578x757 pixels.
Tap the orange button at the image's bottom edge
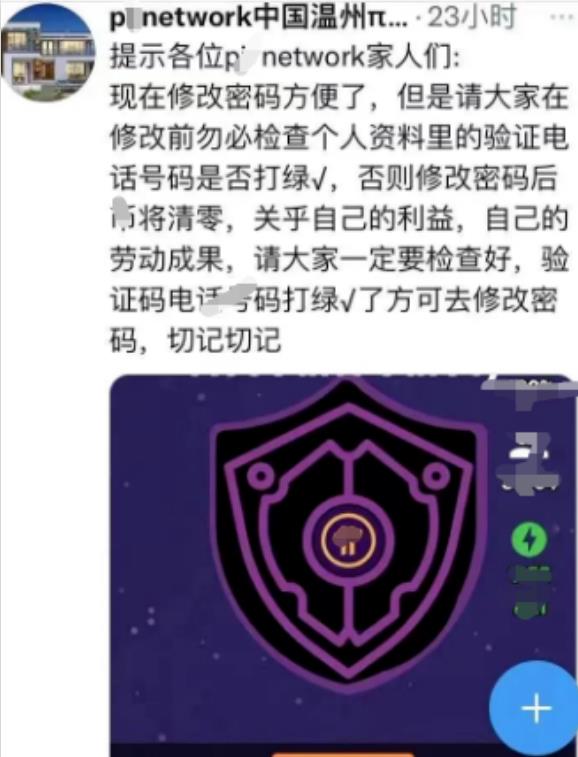tap(341, 754)
